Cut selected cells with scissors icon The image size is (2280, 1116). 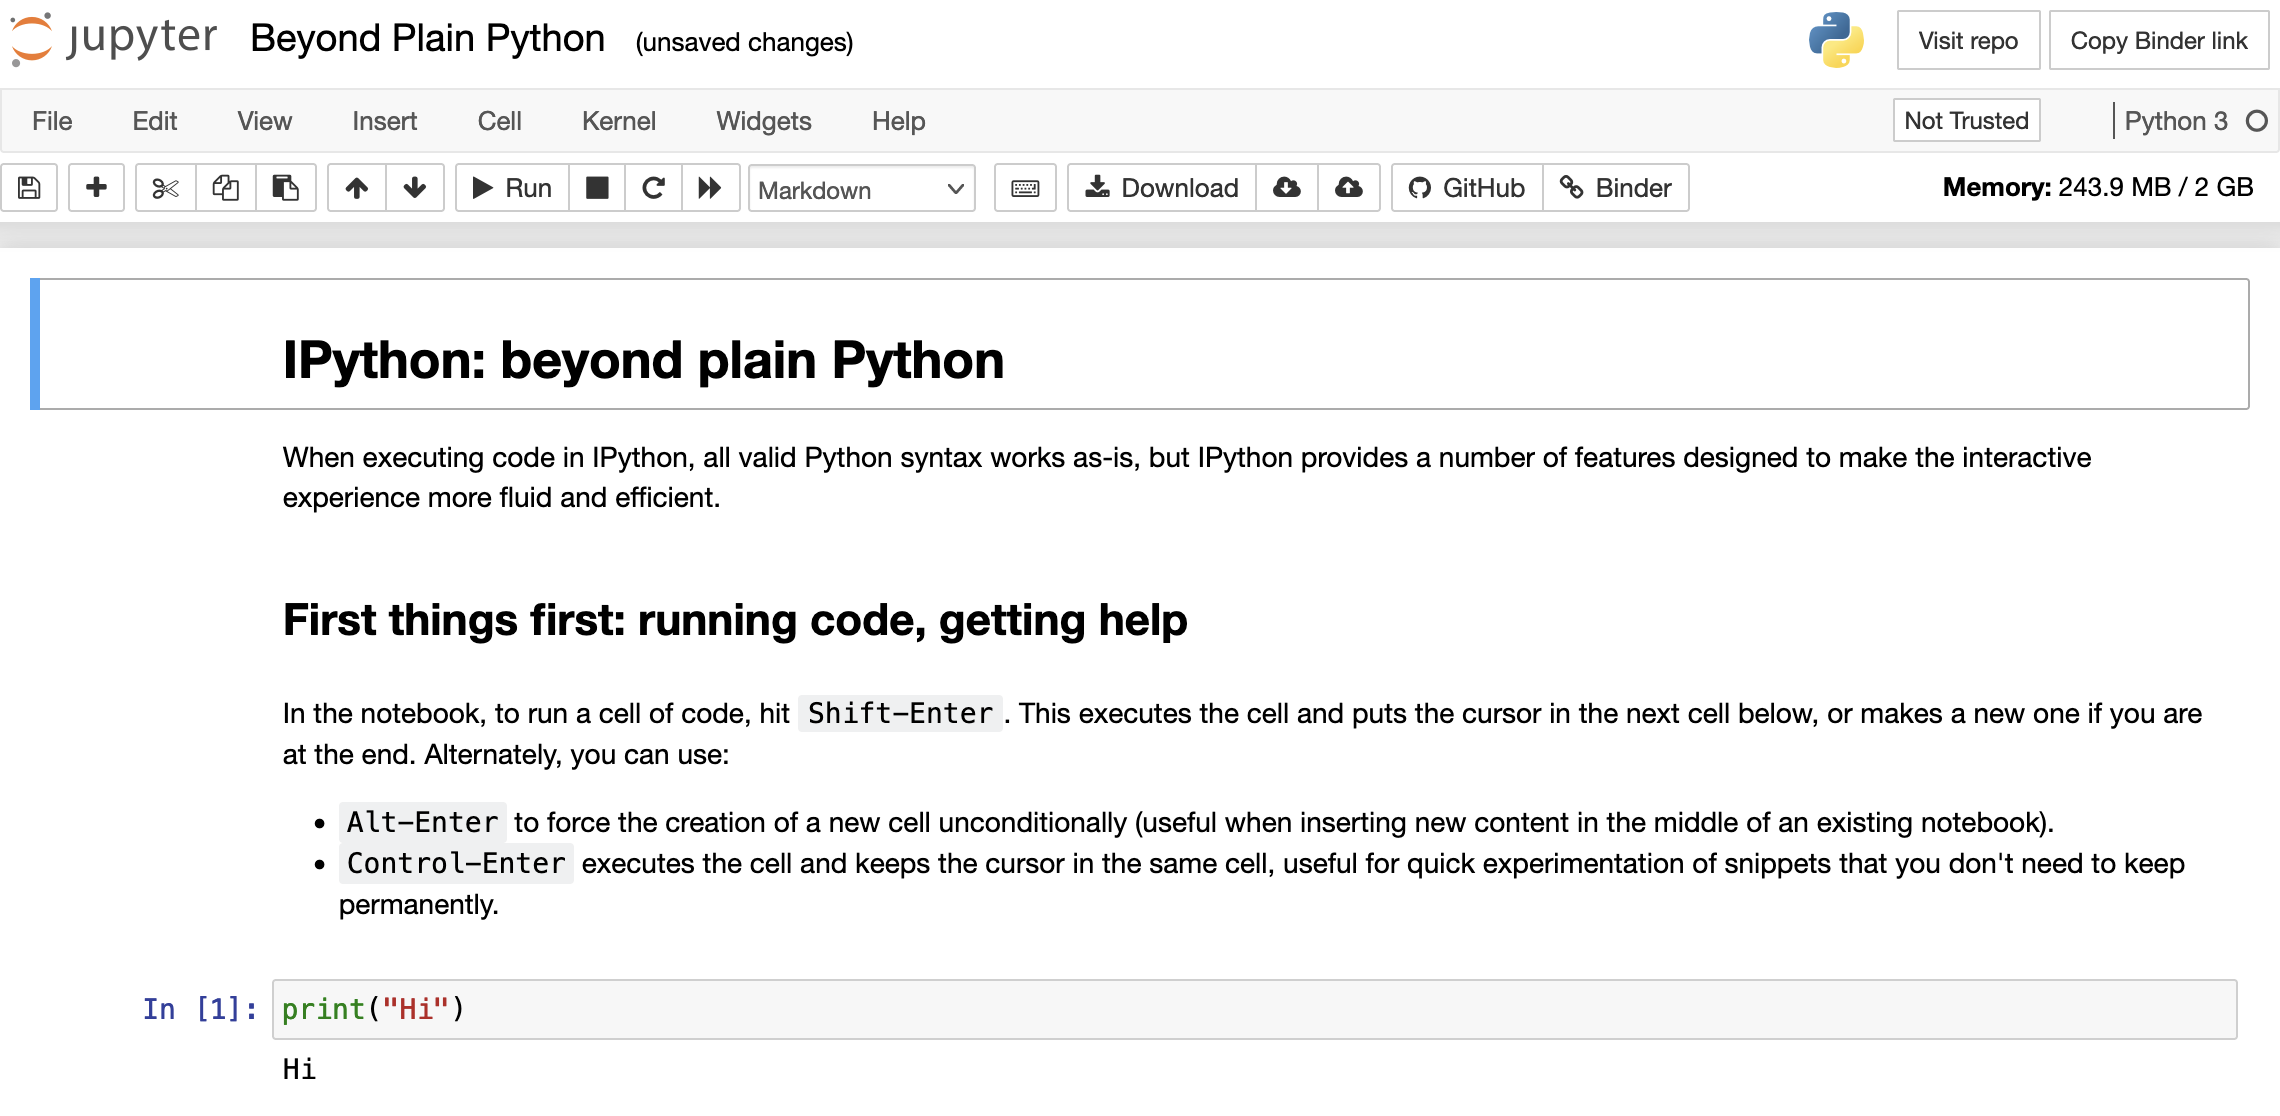[x=165, y=188]
